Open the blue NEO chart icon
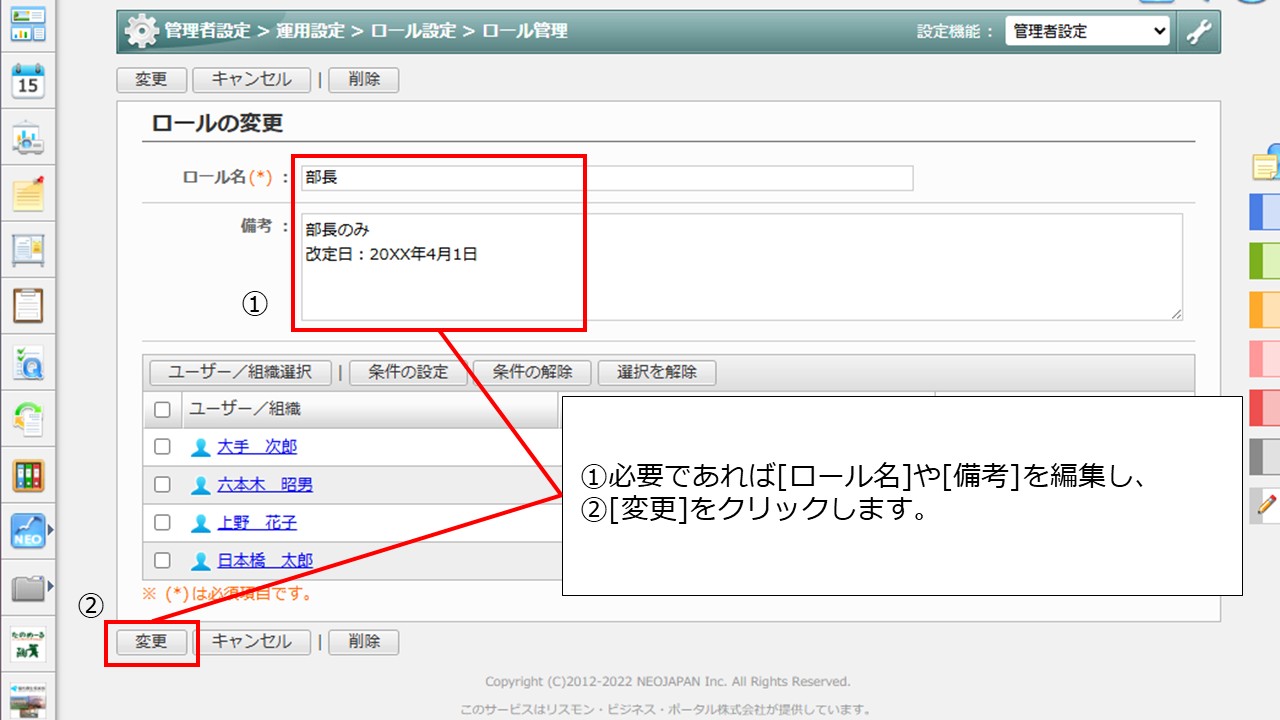The image size is (1280, 720). (x=27, y=531)
